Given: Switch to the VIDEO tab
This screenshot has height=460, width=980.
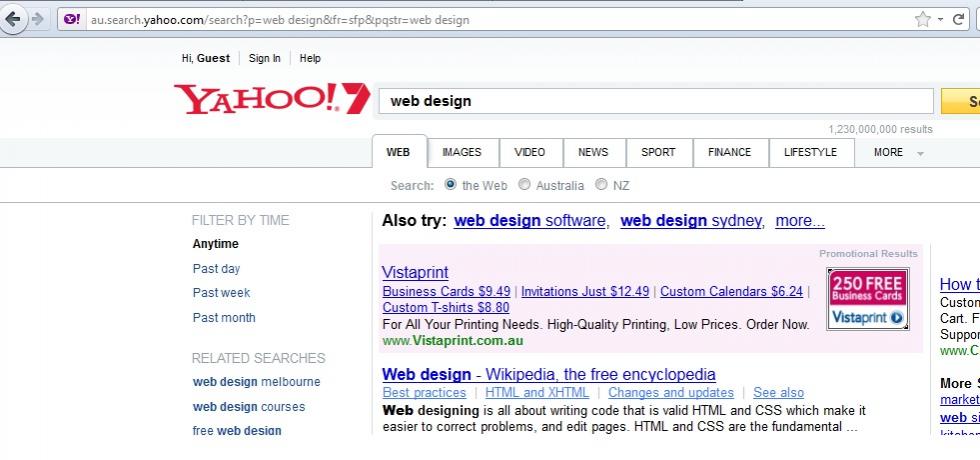Looking at the screenshot, I should coord(530,152).
